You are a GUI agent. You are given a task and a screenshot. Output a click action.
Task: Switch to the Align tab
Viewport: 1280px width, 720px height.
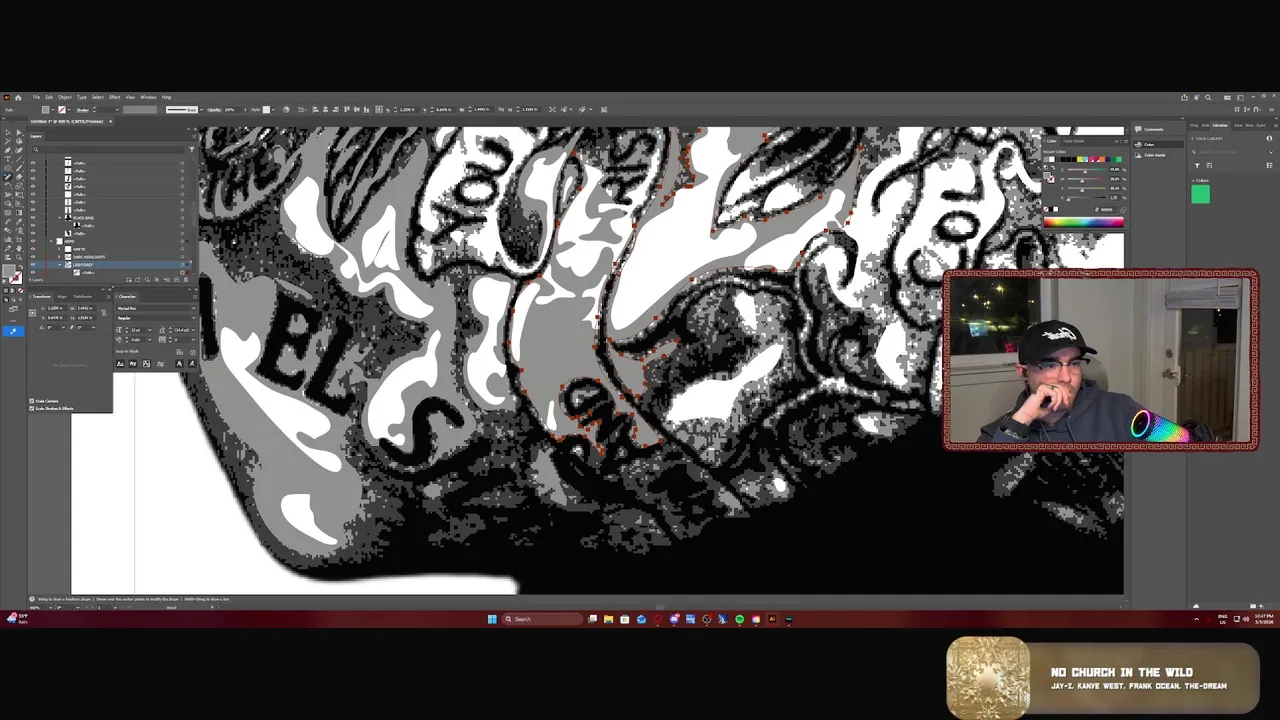(62, 297)
